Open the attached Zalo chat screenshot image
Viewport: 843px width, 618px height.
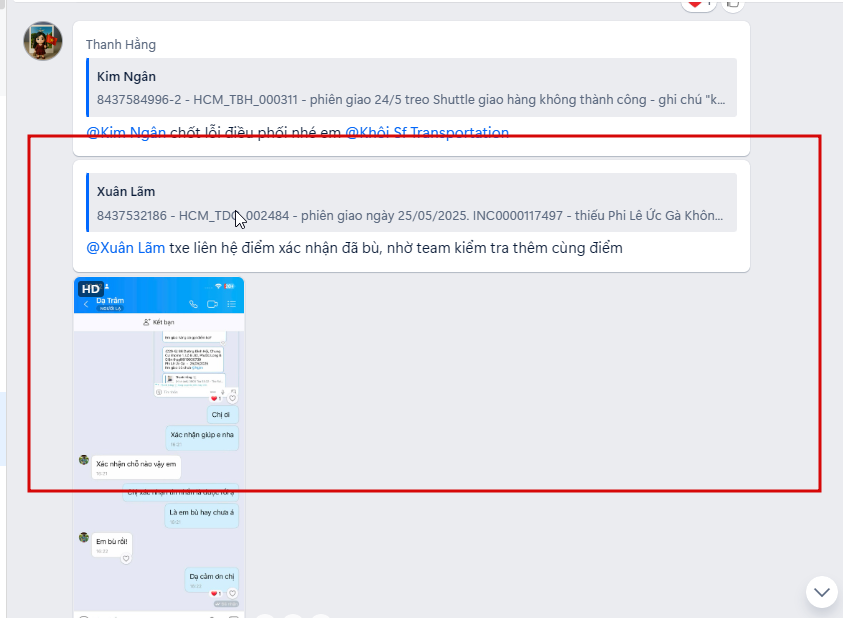(x=159, y=447)
